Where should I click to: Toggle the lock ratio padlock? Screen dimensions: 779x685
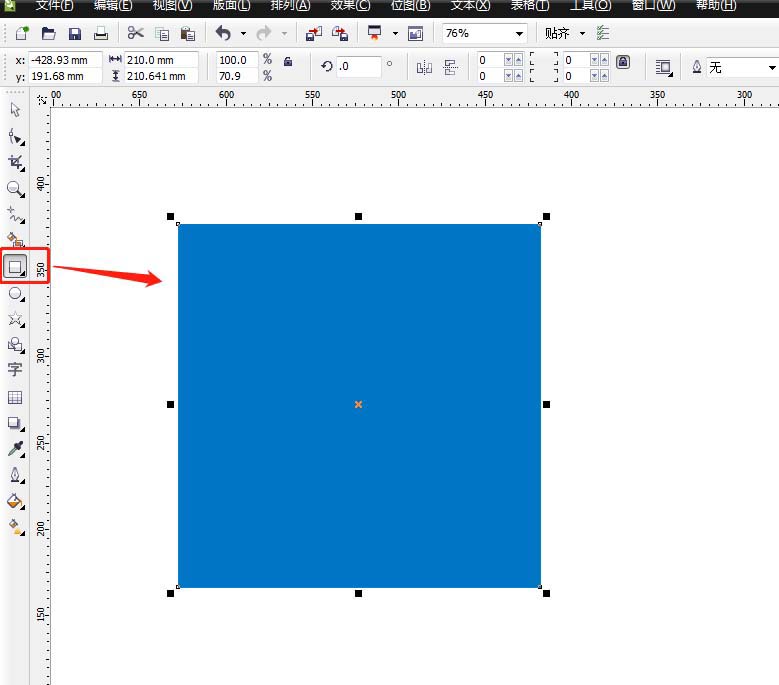pyautogui.click(x=288, y=62)
